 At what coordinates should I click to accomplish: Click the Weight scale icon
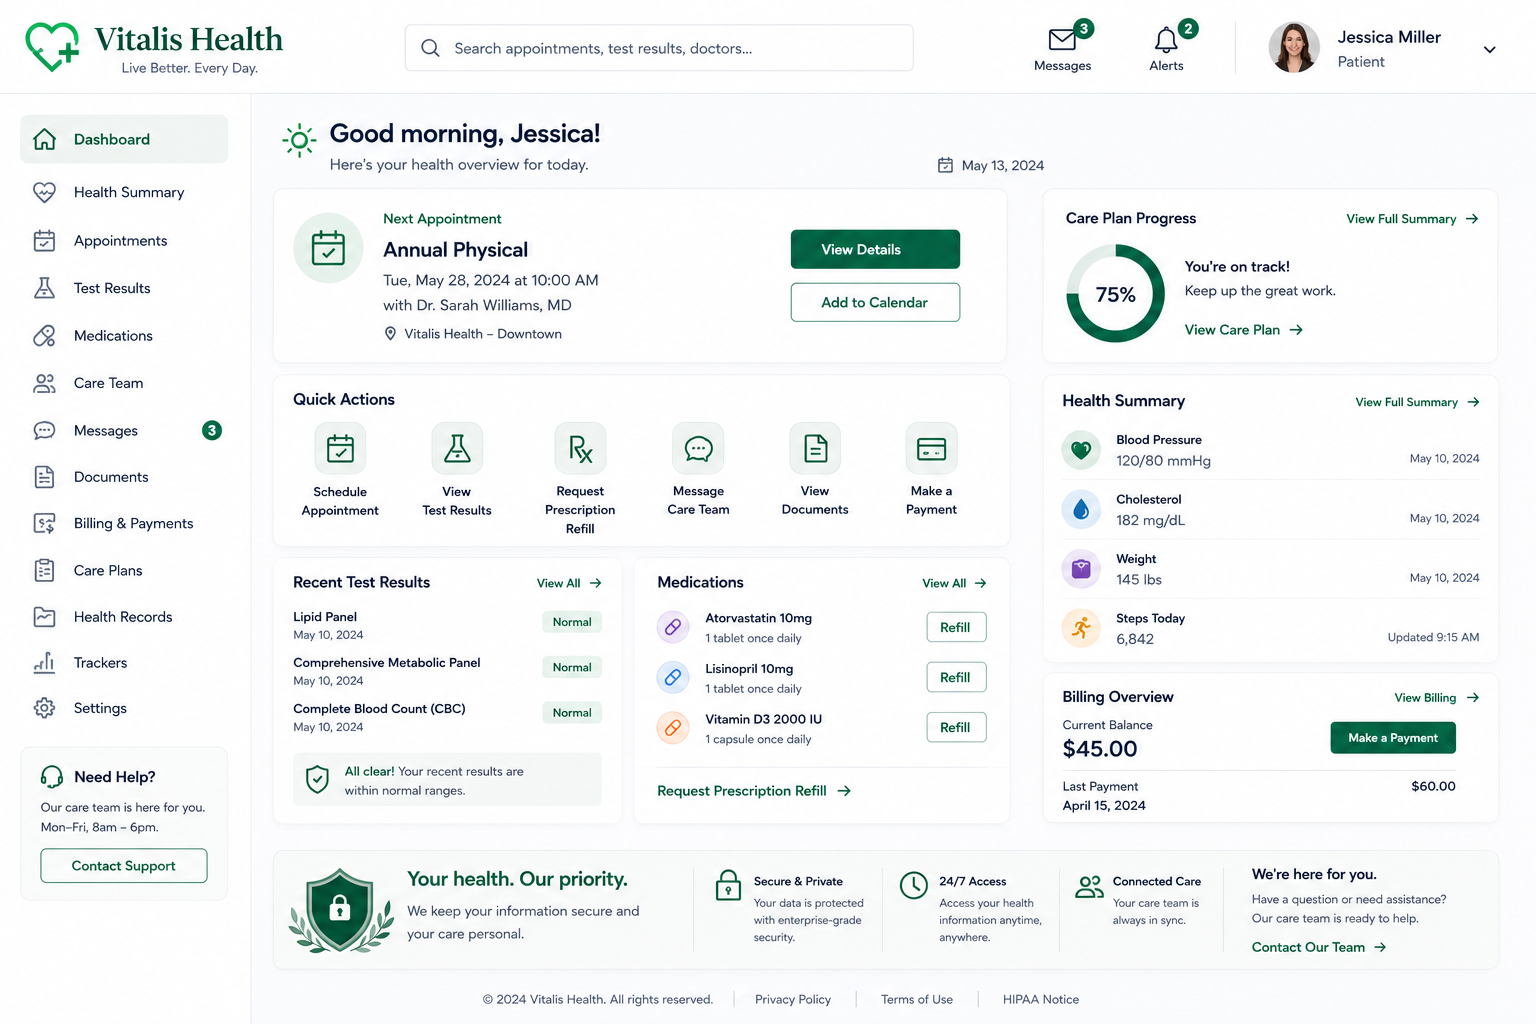pyautogui.click(x=1081, y=569)
